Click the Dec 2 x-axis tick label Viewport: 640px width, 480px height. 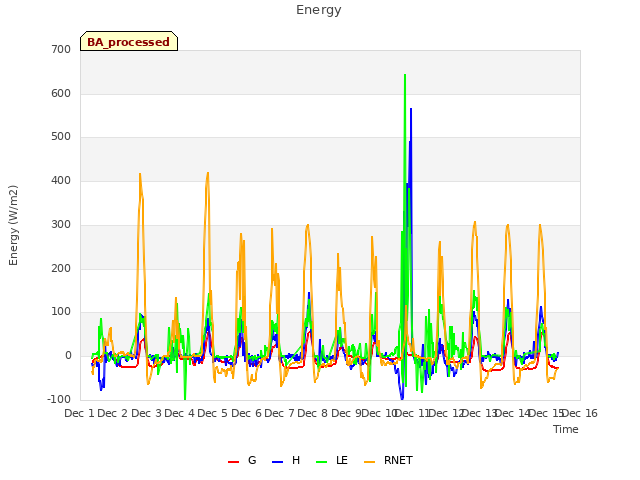(113, 413)
